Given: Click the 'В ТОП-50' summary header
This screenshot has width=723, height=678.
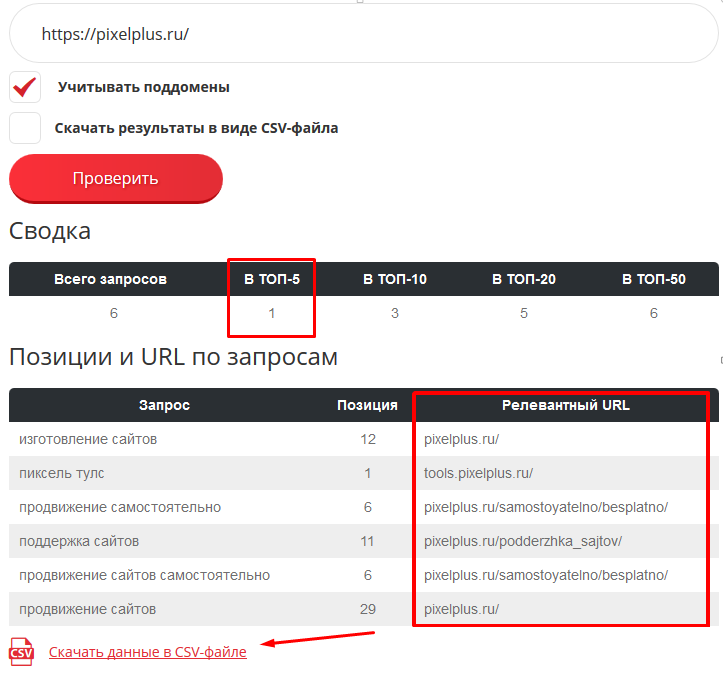Looking at the screenshot, I should pyautogui.click(x=654, y=279).
